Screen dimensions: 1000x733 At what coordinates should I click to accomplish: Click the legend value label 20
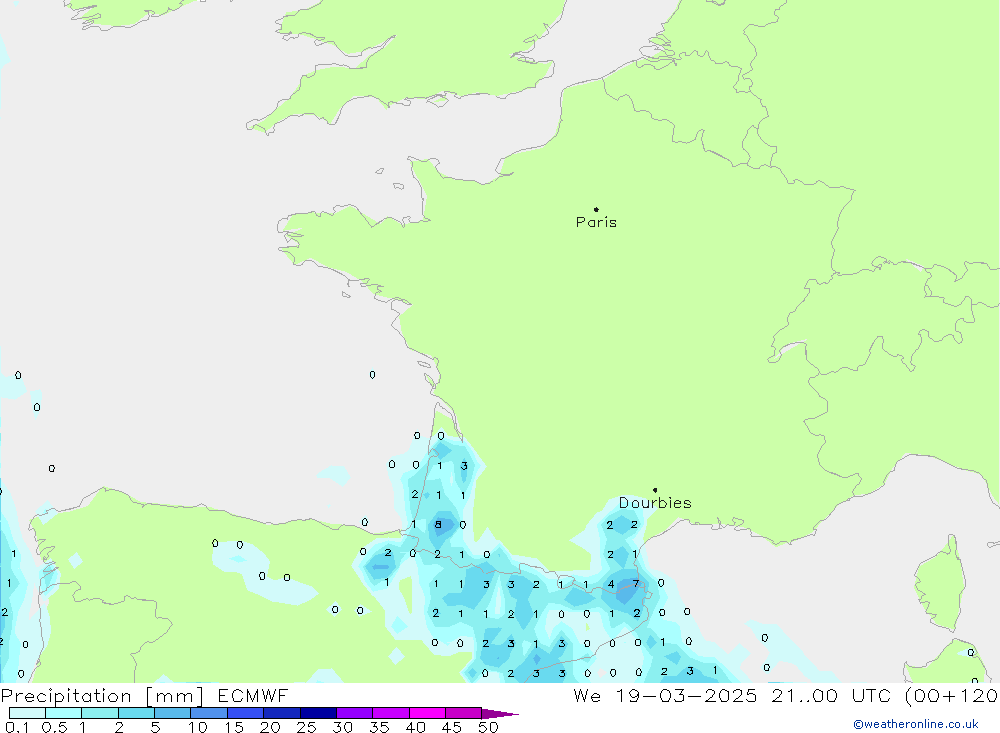click(270, 727)
